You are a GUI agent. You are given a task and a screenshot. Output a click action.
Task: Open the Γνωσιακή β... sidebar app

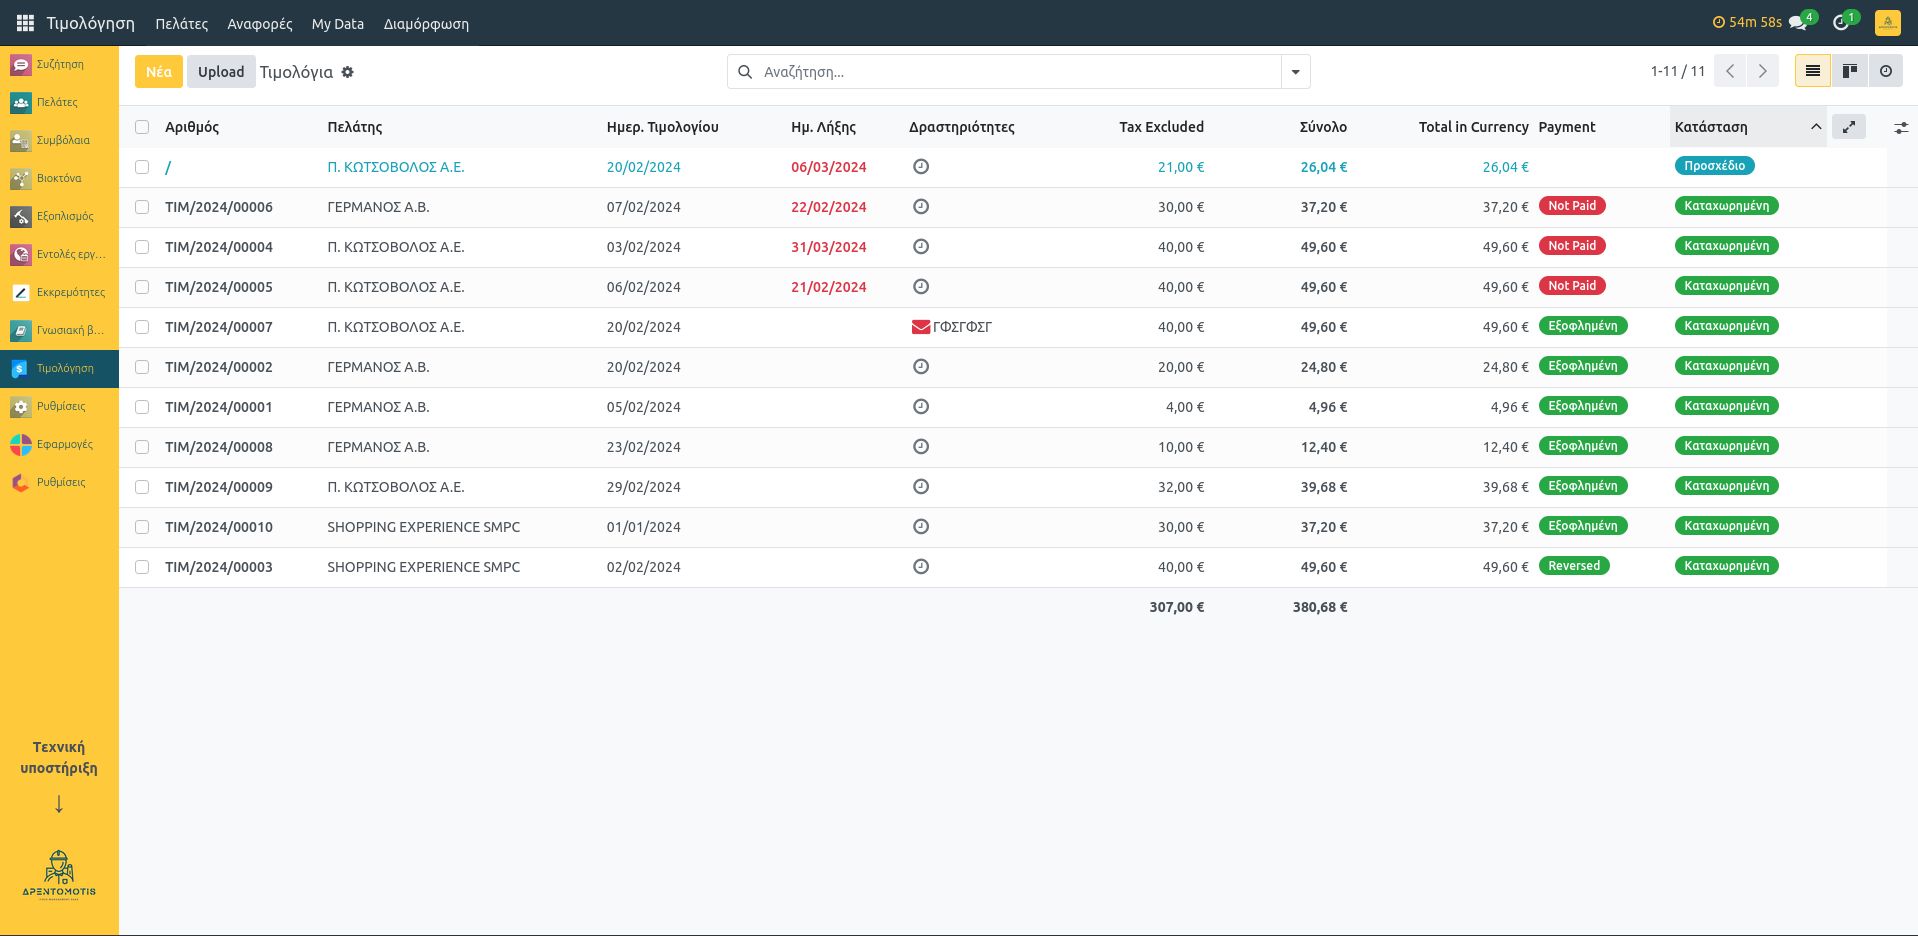click(x=59, y=330)
